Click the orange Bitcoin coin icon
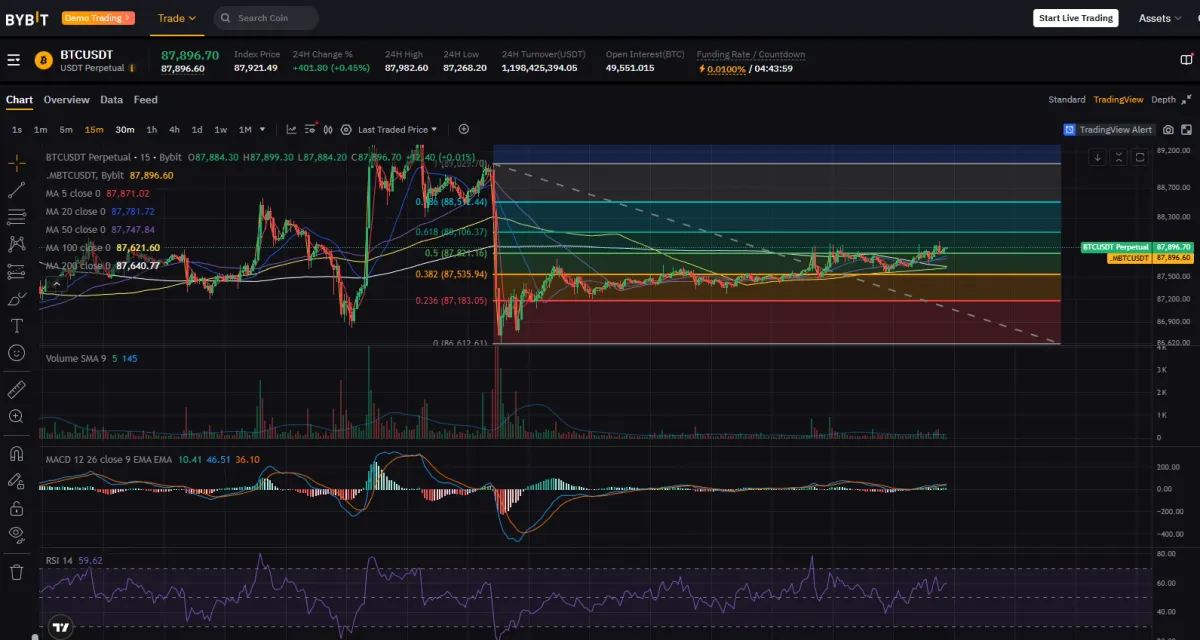The width and height of the screenshot is (1200, 640). (43, 60)
